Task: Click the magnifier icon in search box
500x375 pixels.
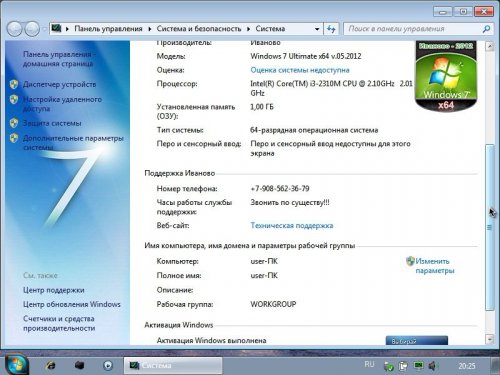Action: point(486,29)
